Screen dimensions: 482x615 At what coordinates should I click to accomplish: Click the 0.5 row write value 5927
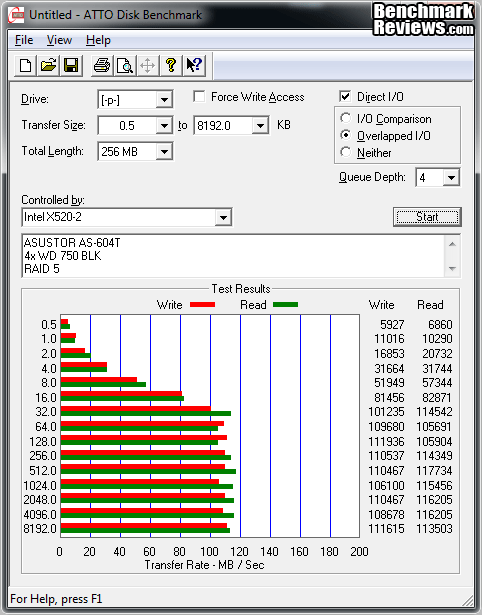point(392,325)
